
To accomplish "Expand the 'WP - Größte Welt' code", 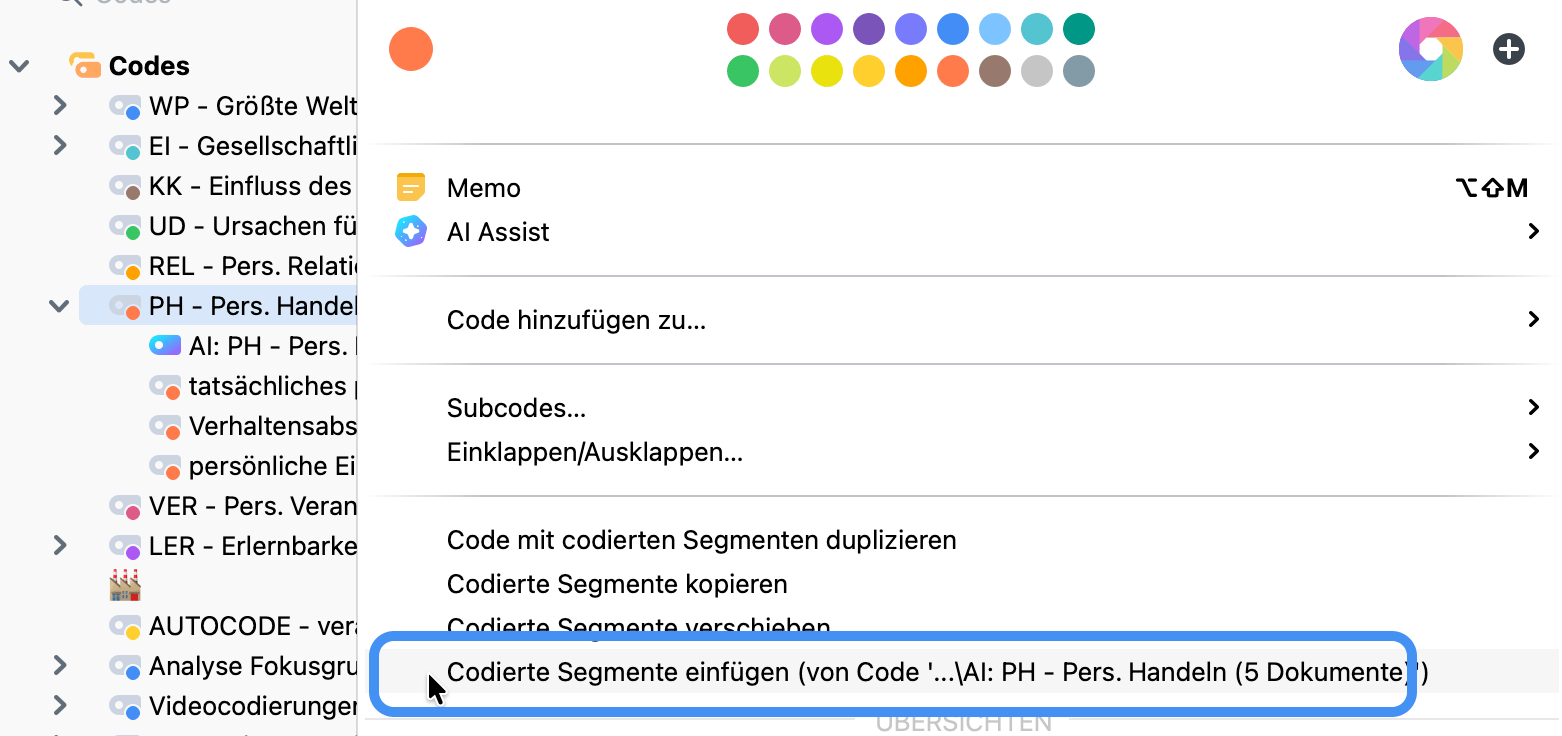I will tap(58, 105).
